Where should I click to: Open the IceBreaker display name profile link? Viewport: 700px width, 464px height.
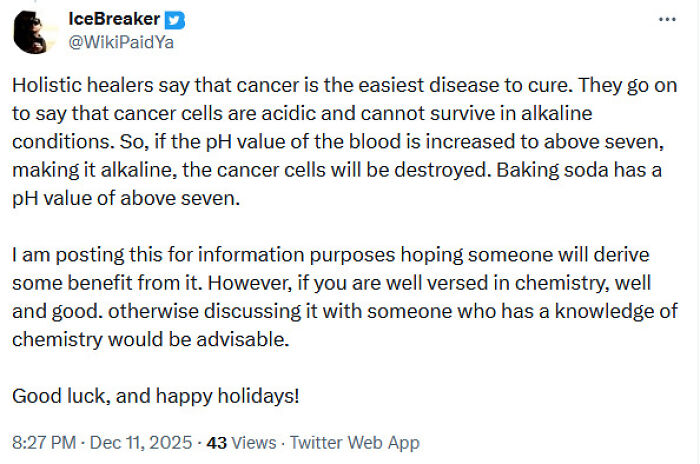pyautogui.click(x=114, y=19)
